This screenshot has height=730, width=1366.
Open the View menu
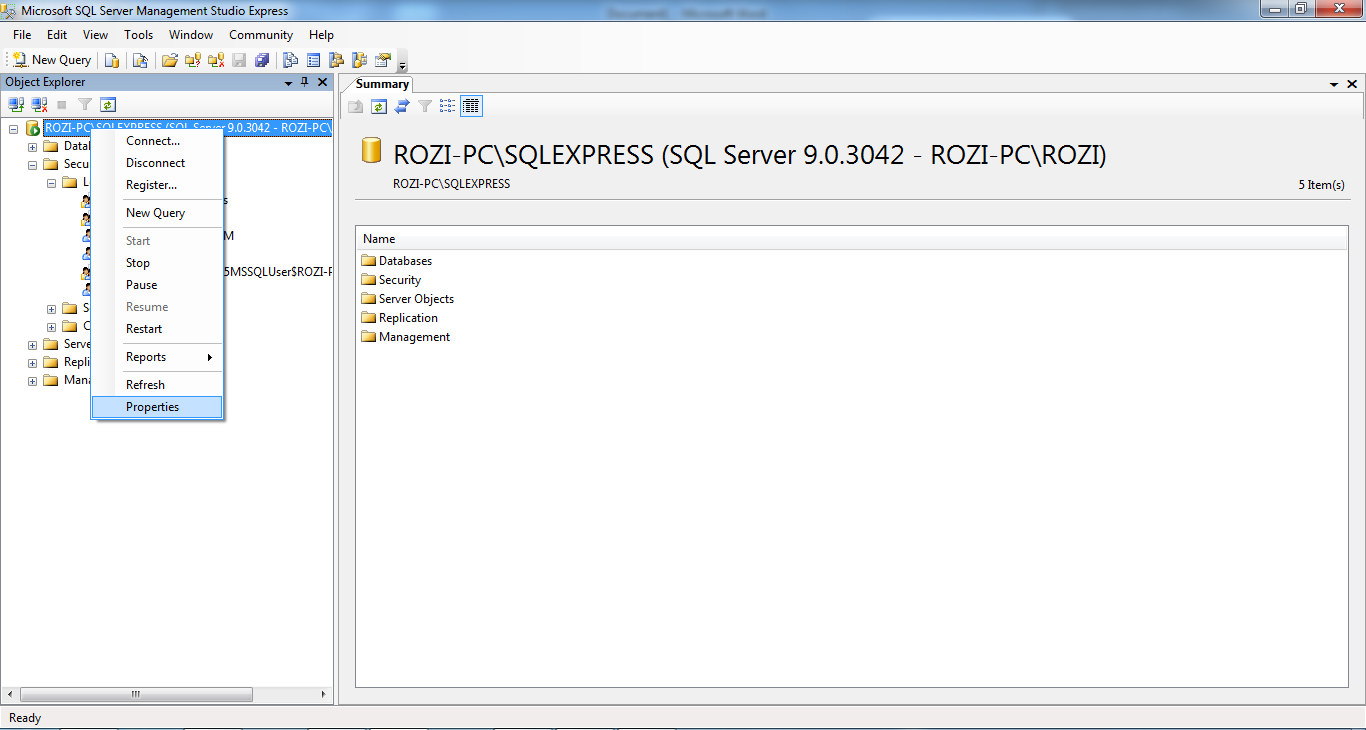click(95, 35)
